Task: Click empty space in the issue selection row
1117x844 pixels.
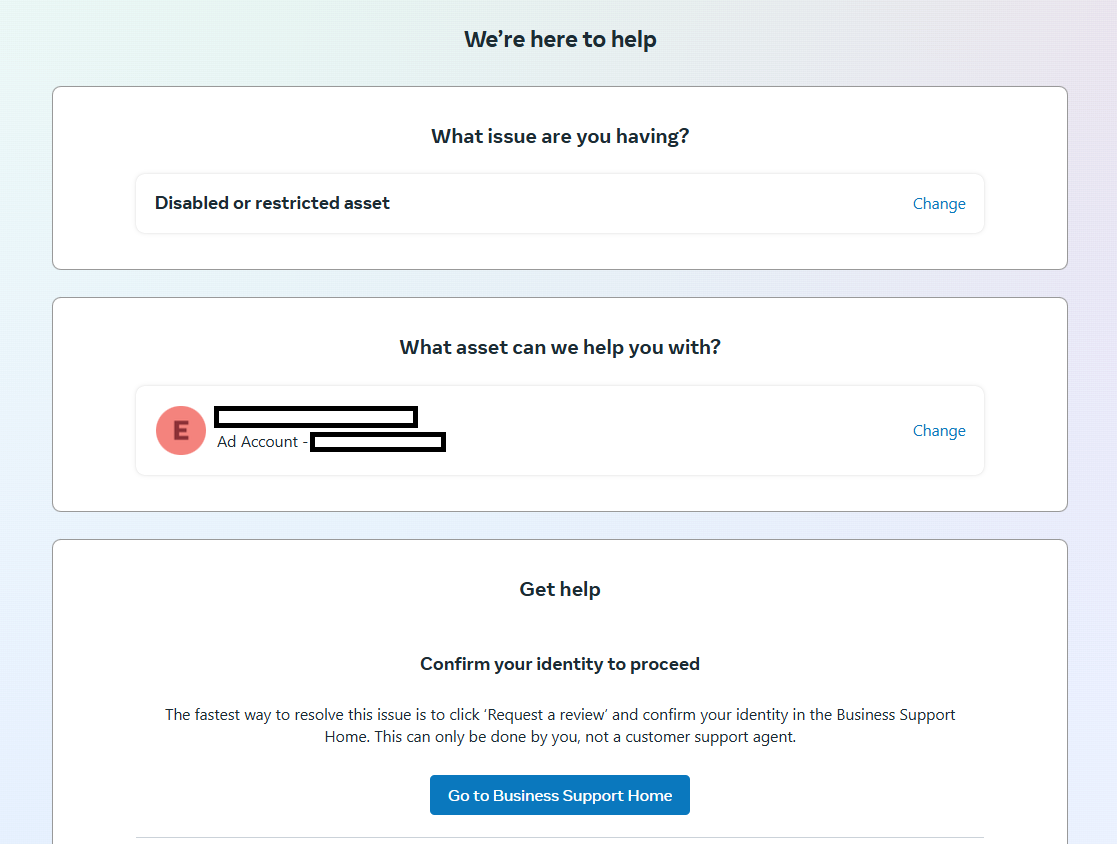Action: (x=641, y=203)
